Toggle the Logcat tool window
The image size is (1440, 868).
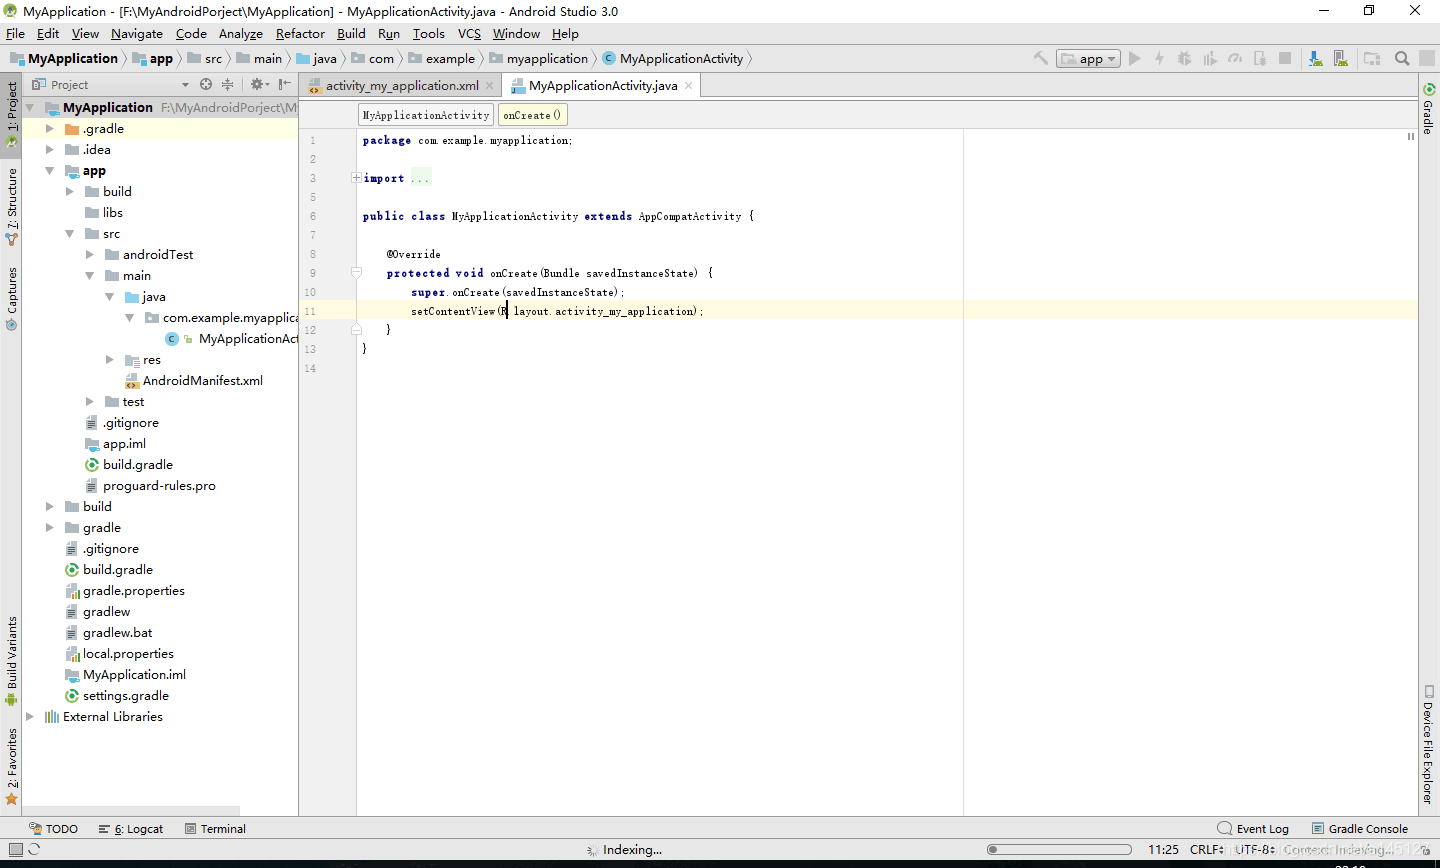coord(131,829)
